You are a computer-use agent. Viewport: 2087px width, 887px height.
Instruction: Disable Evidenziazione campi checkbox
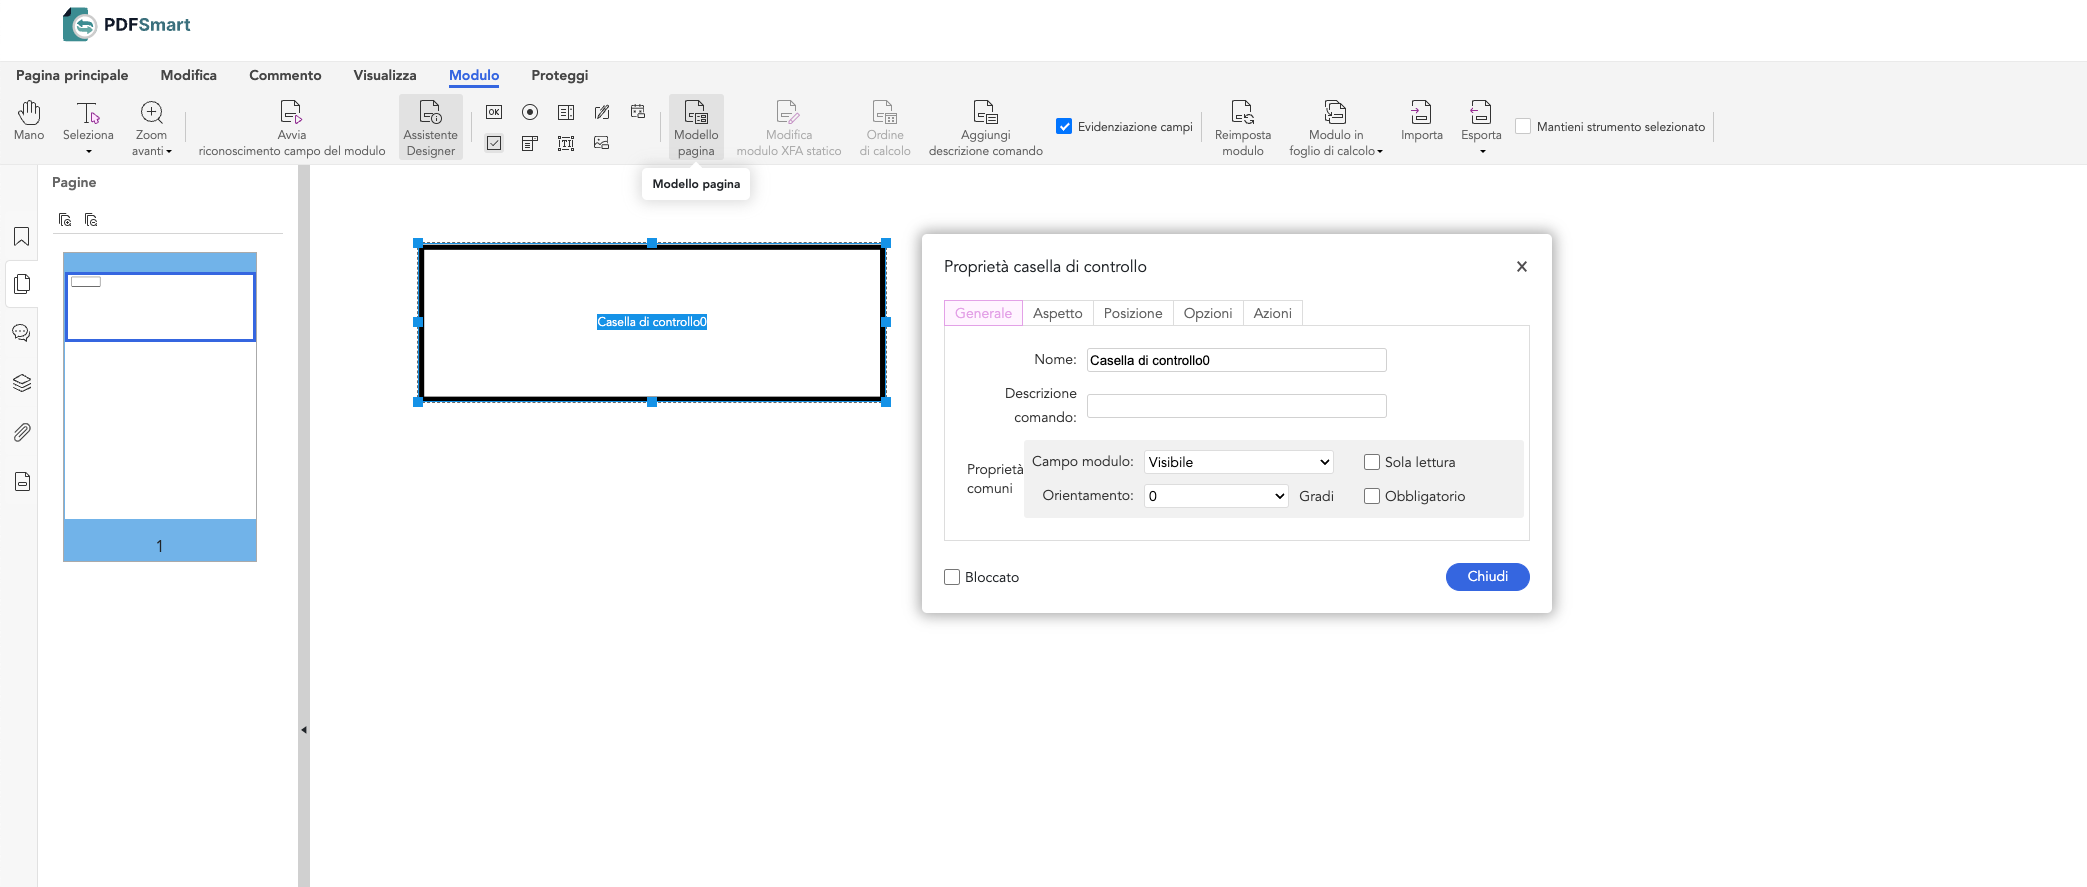click(x=1064, y=126)
